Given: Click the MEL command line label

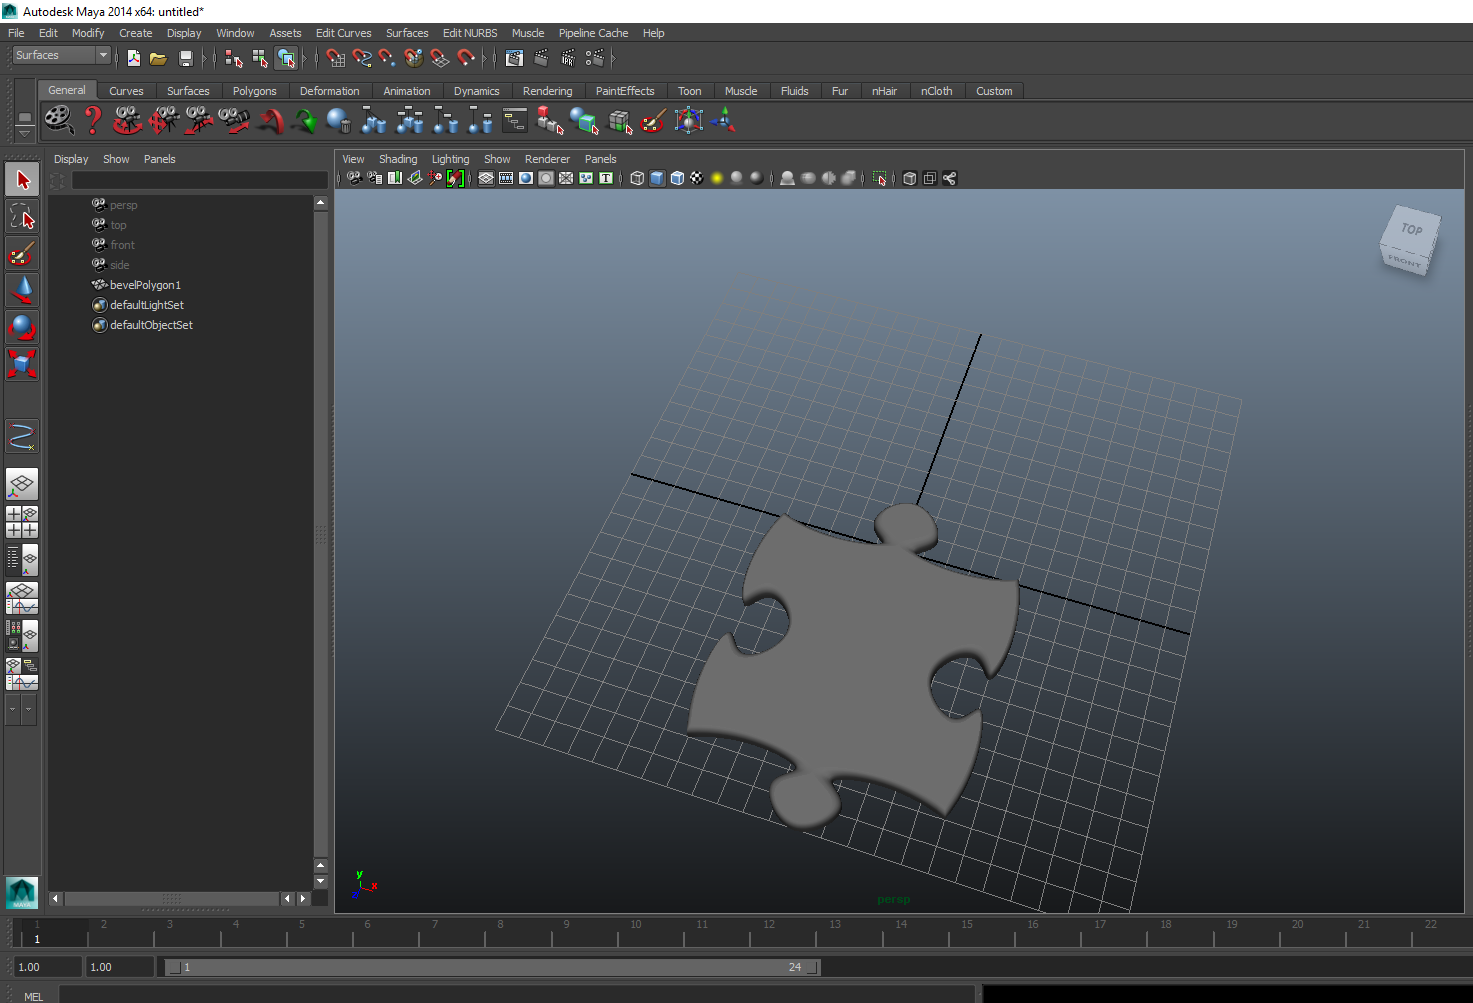Looking at the screenshot, I should click(34, 996).
